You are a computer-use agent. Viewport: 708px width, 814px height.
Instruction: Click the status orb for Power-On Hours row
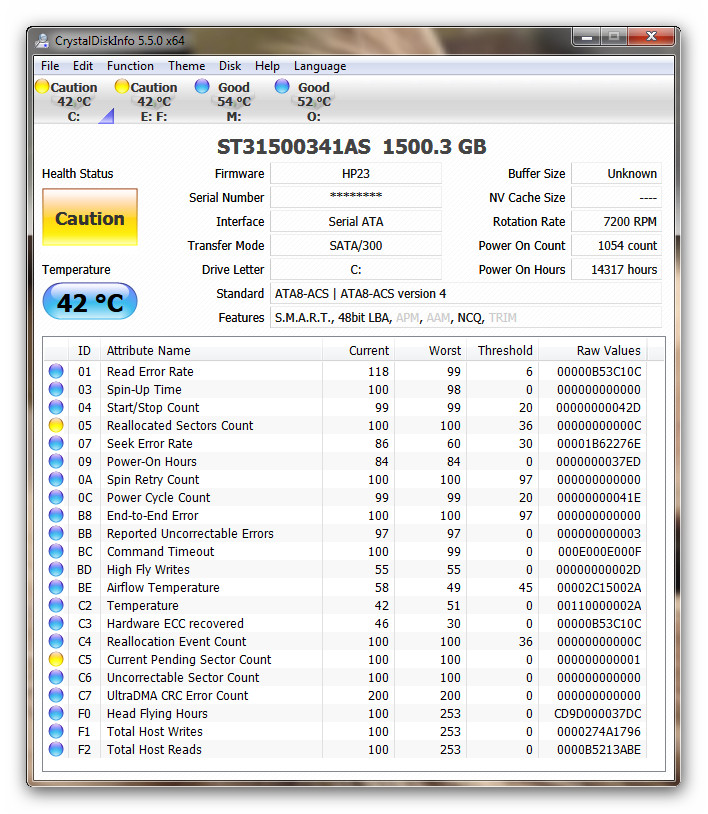pos(56,461)
